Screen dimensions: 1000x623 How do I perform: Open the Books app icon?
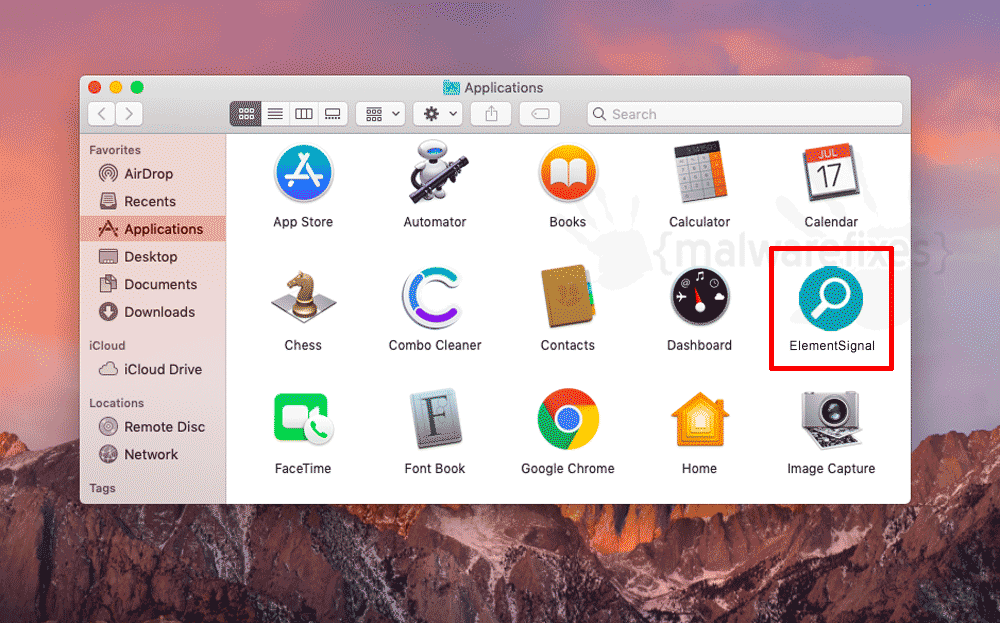[x=568, y=173]
